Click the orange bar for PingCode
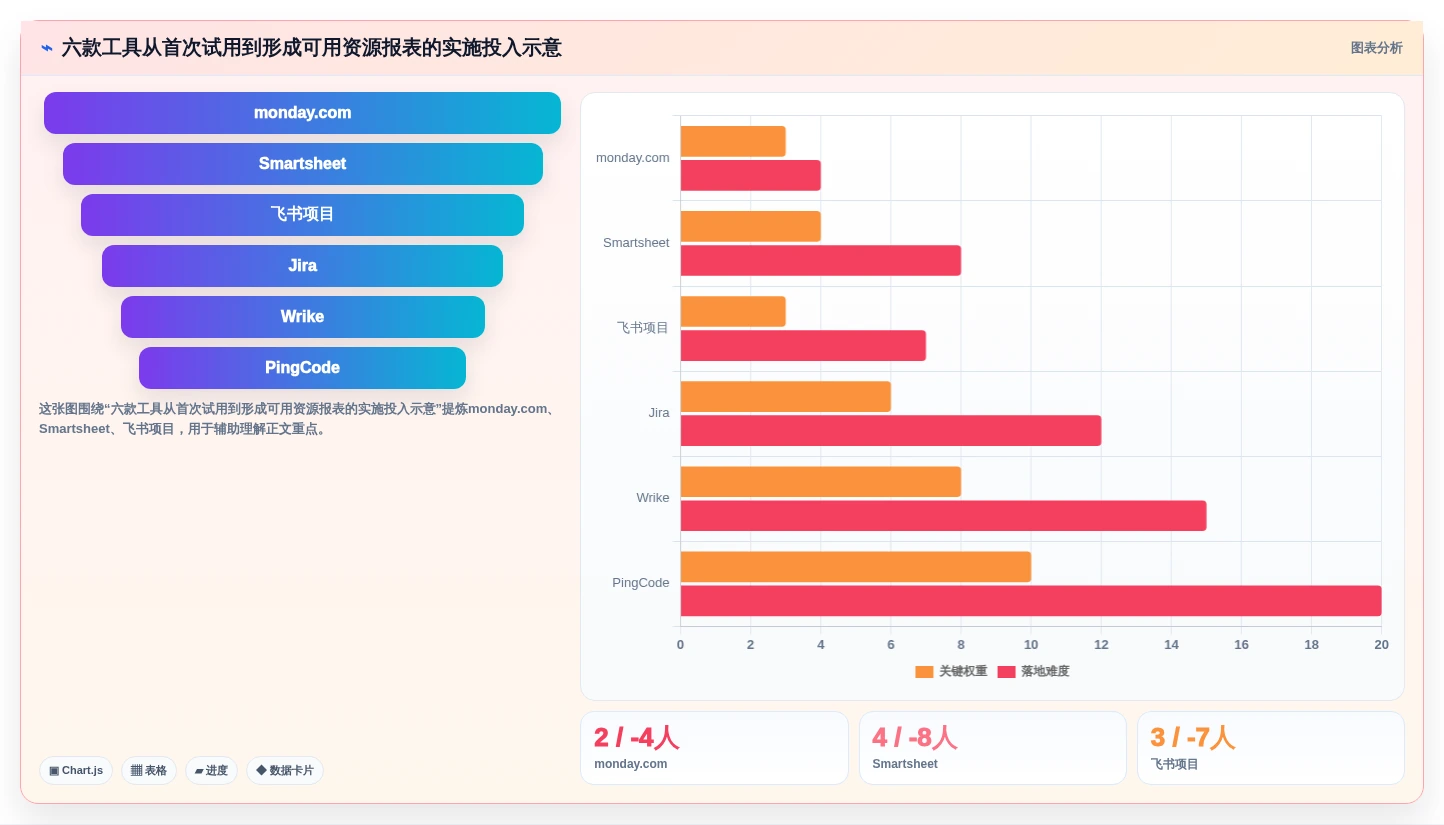1444x825 pixels. (856, 566)
